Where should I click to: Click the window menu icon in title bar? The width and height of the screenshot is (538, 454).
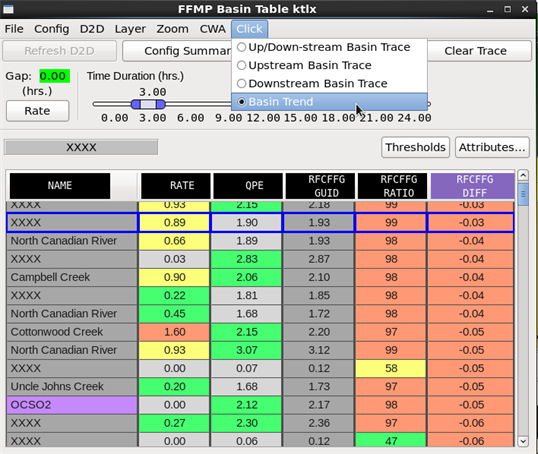click(x=8, y=9)
